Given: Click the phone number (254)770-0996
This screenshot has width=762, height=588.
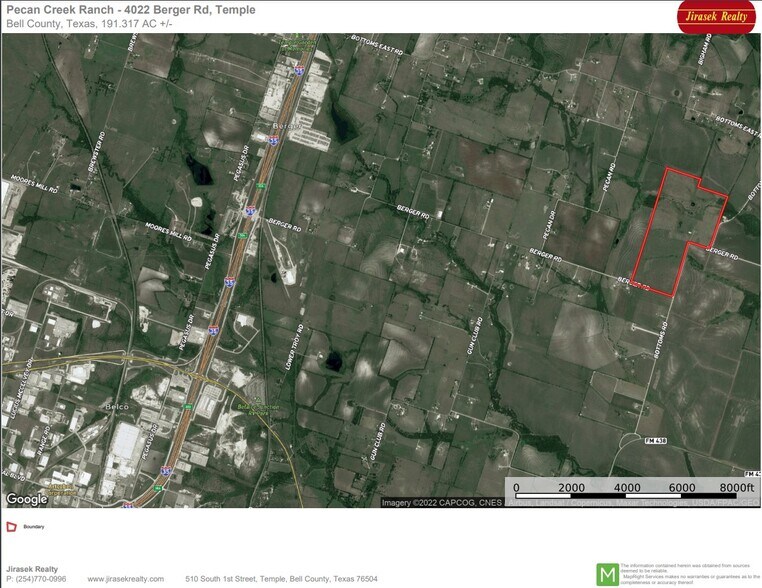Looking at the screenshot, I should coord(41,579).
